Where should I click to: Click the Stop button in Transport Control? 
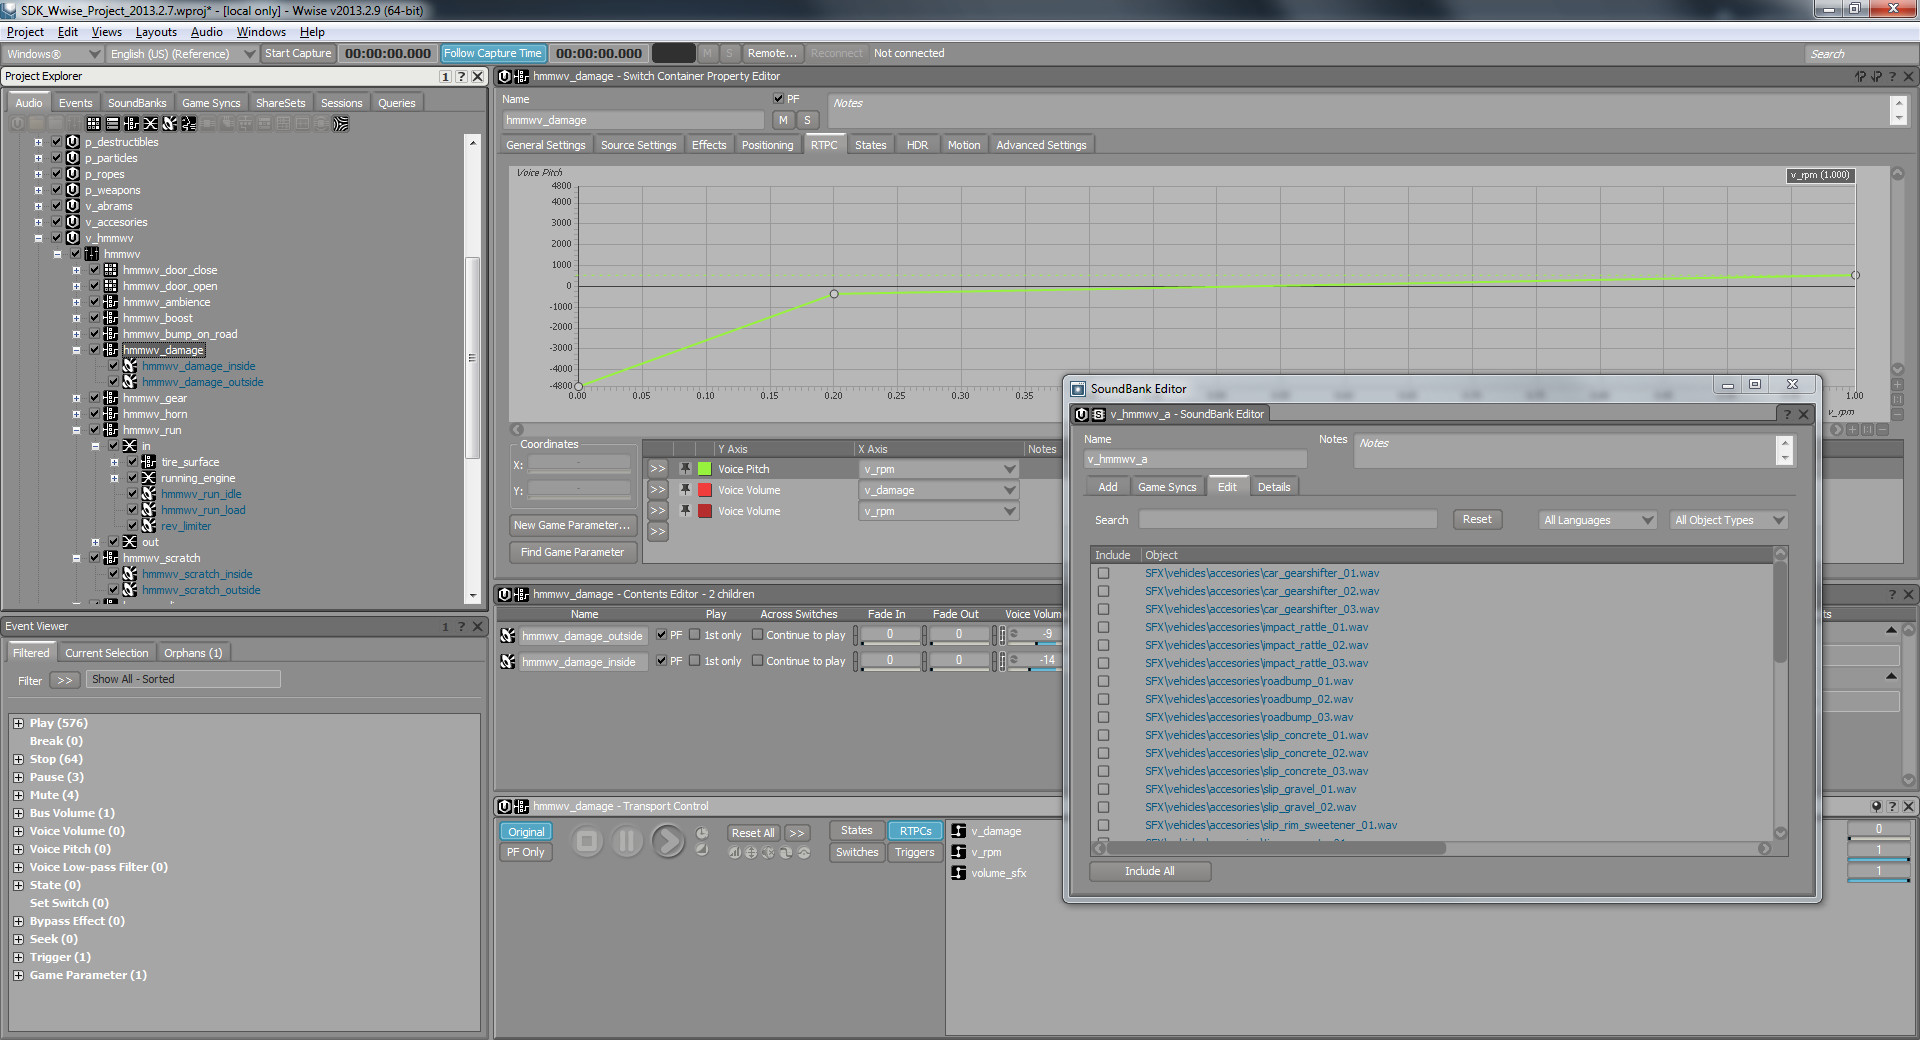click(x=587, y=841)
